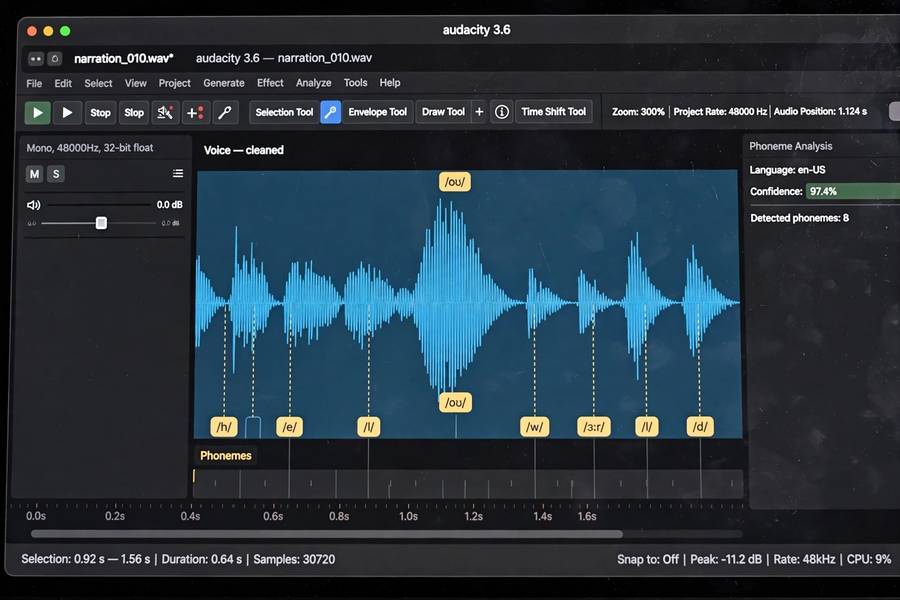Click the Stop button
Screen dimensions: 900x600
click(x=100, y=113)
